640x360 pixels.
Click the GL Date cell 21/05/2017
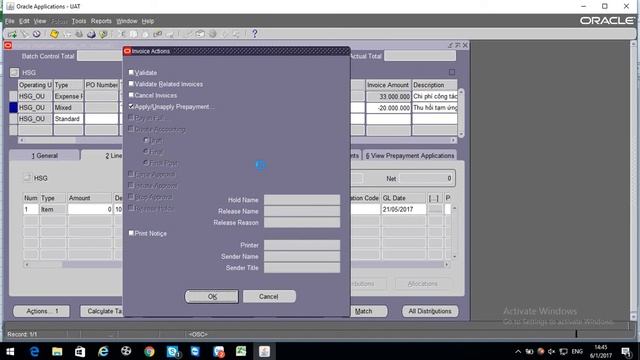pos(404,209)
